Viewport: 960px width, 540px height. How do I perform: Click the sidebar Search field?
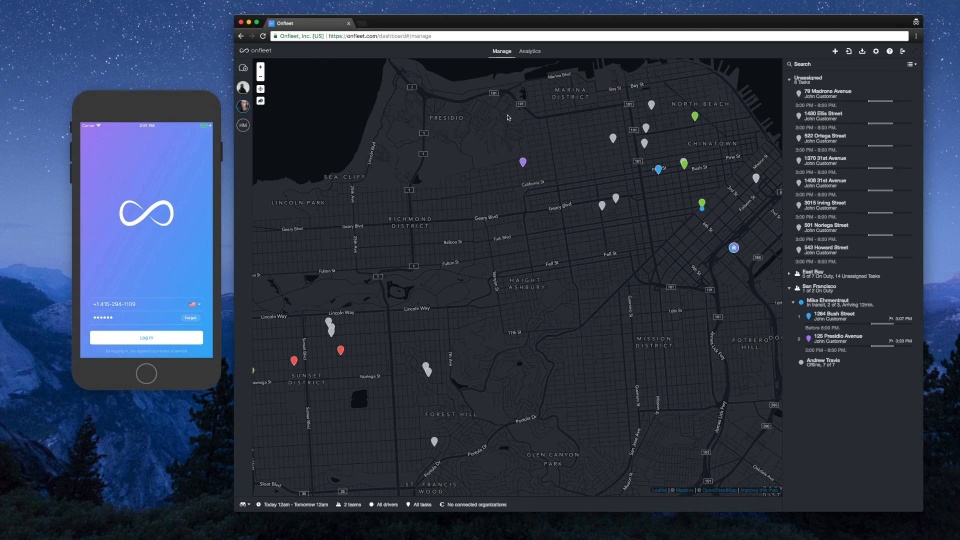840,64
